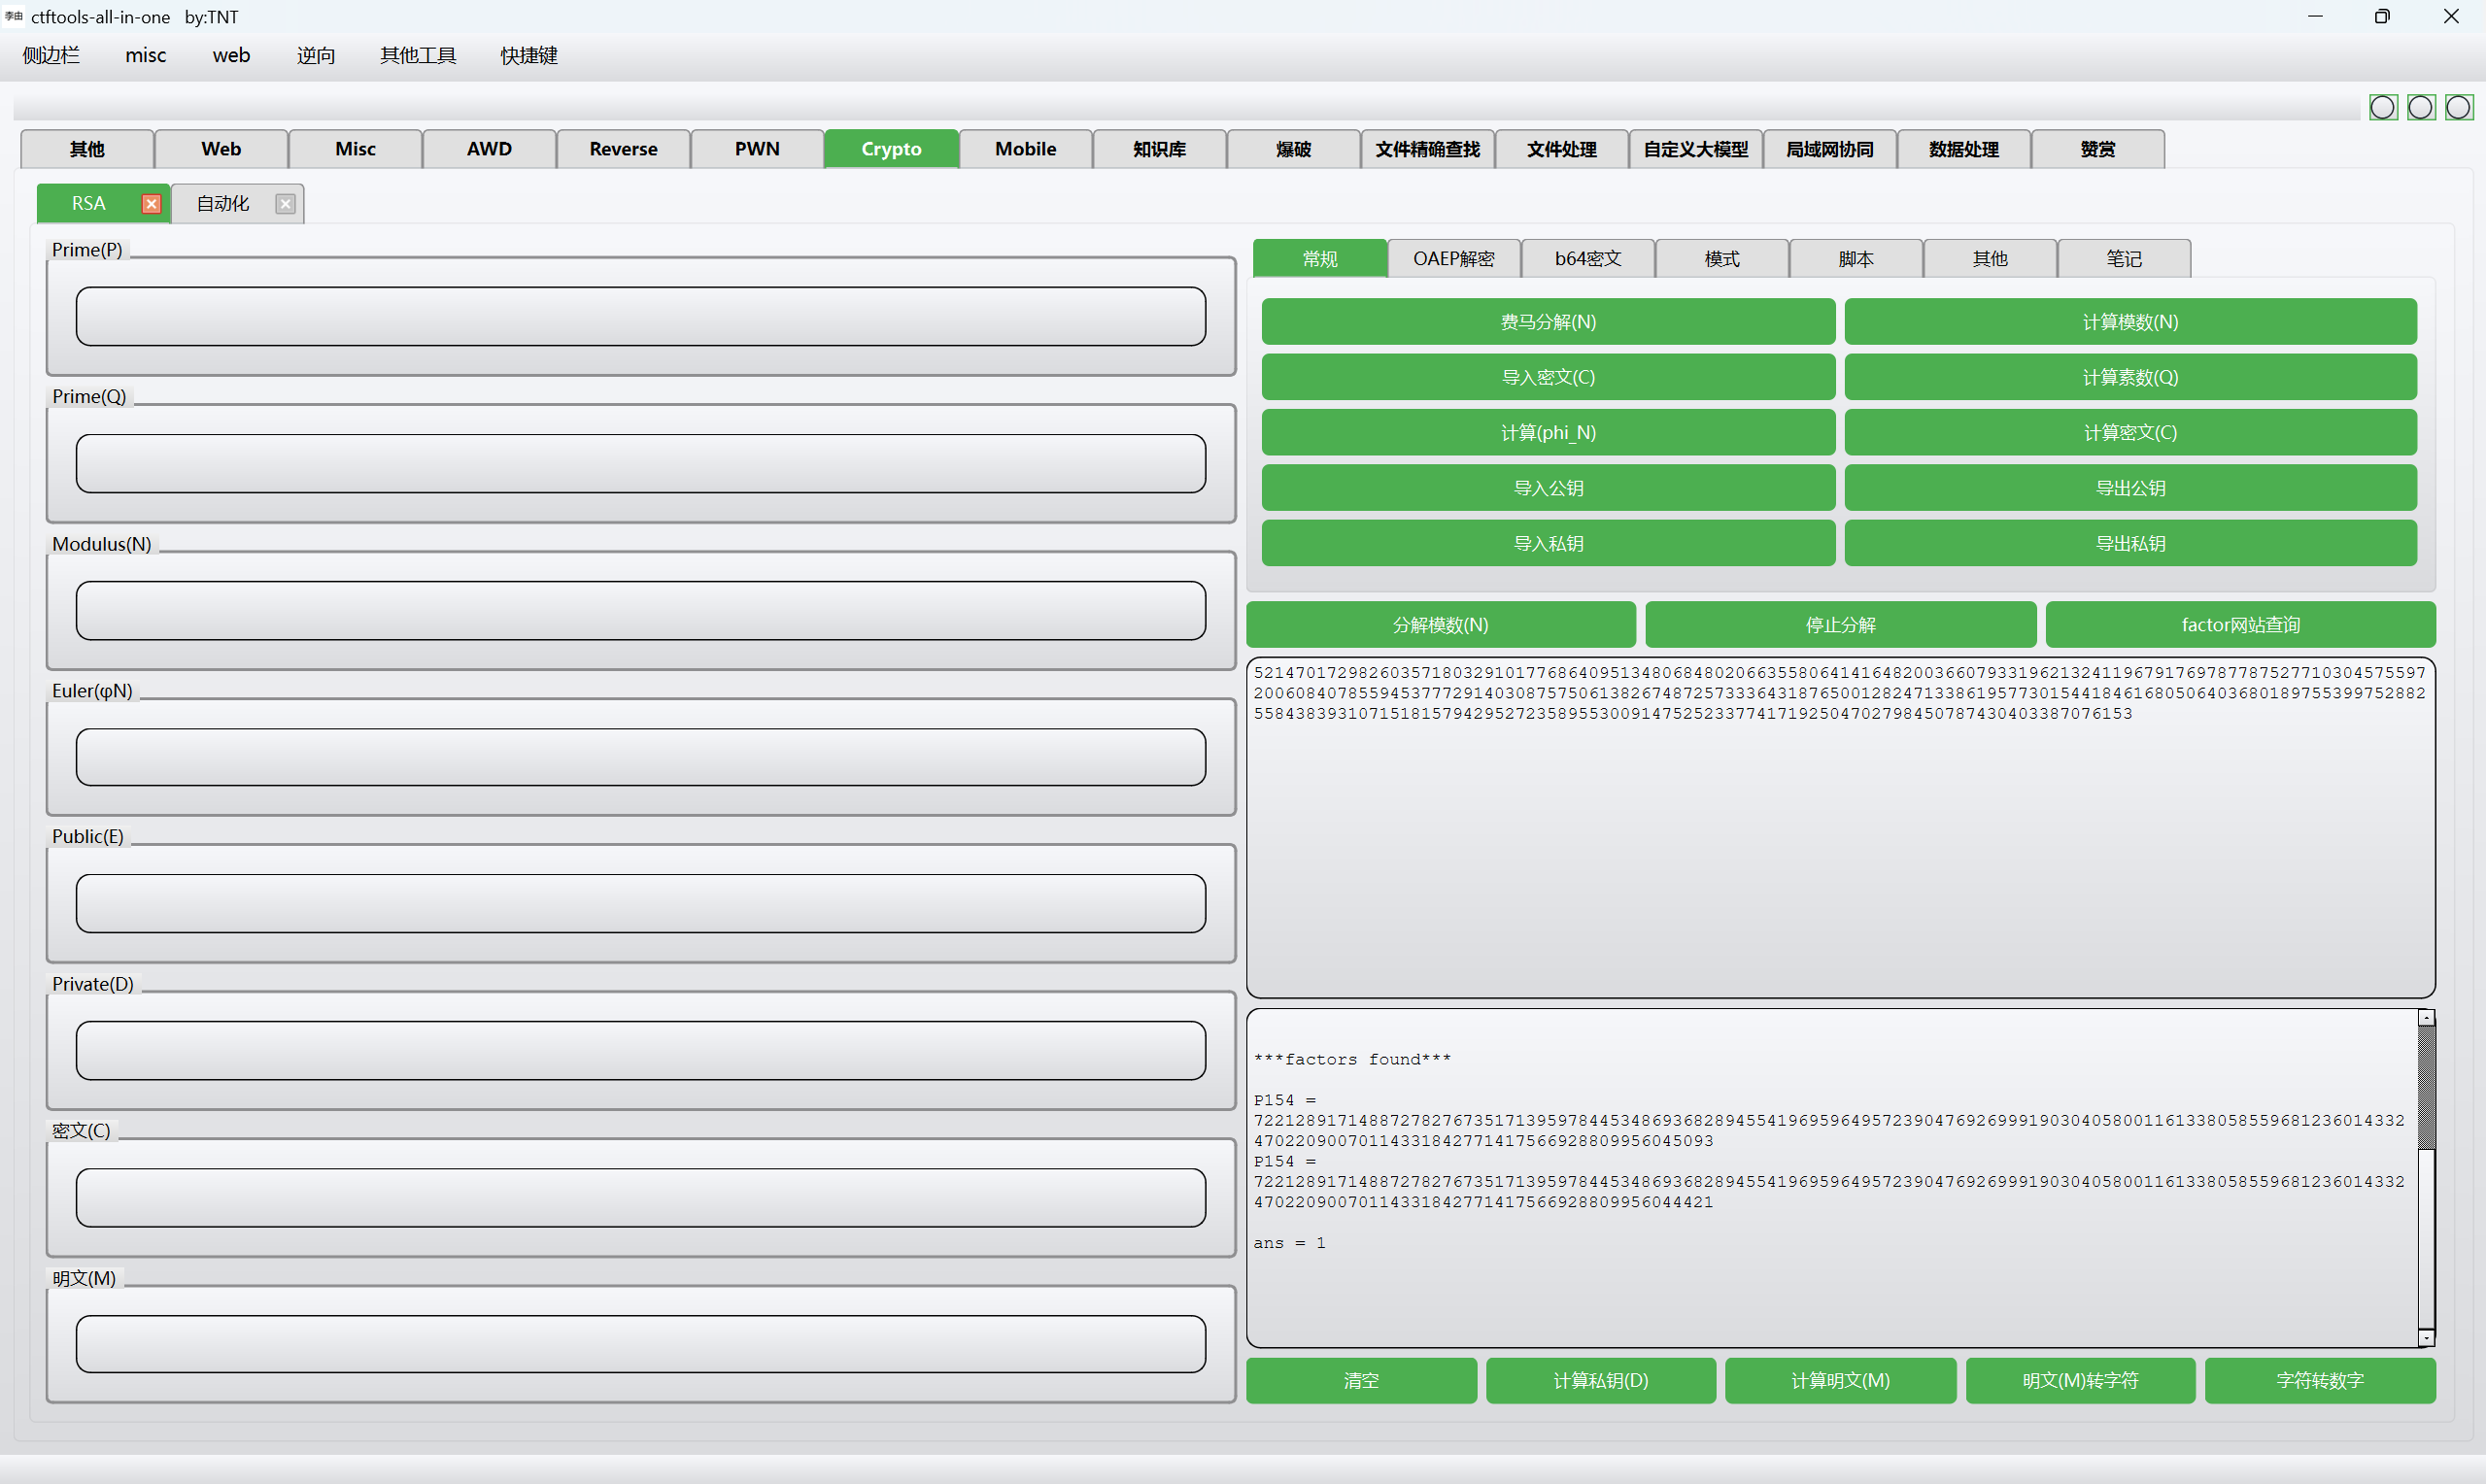
Task: Switch to the Misc category tab
Action: [x=355, y=149]
